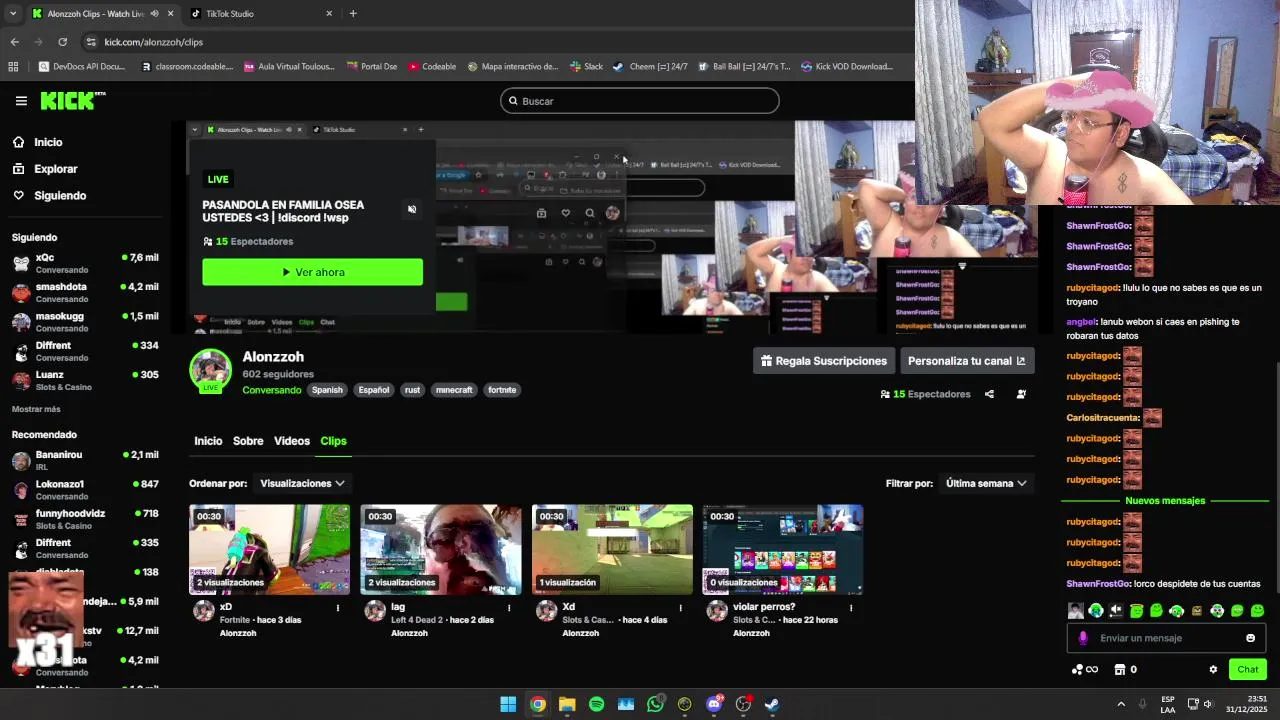1280x720 pixels.
Task: Focus the Enviar un mensaje chat input
Action: tap(1166, 638)
